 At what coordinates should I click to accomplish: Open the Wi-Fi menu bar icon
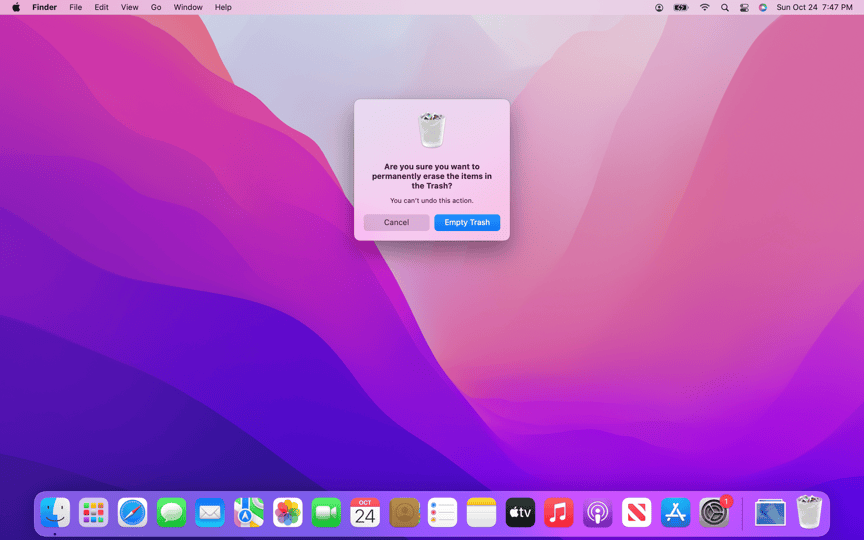coord(705,8)
